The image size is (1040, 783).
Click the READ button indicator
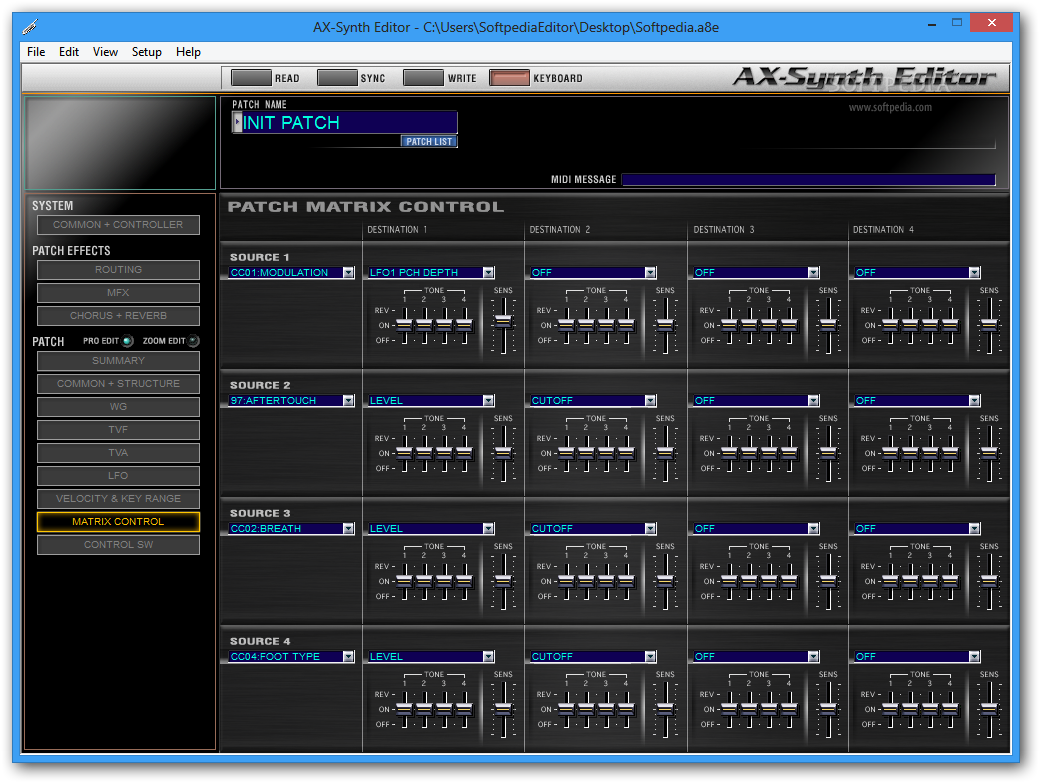[251, 78]
